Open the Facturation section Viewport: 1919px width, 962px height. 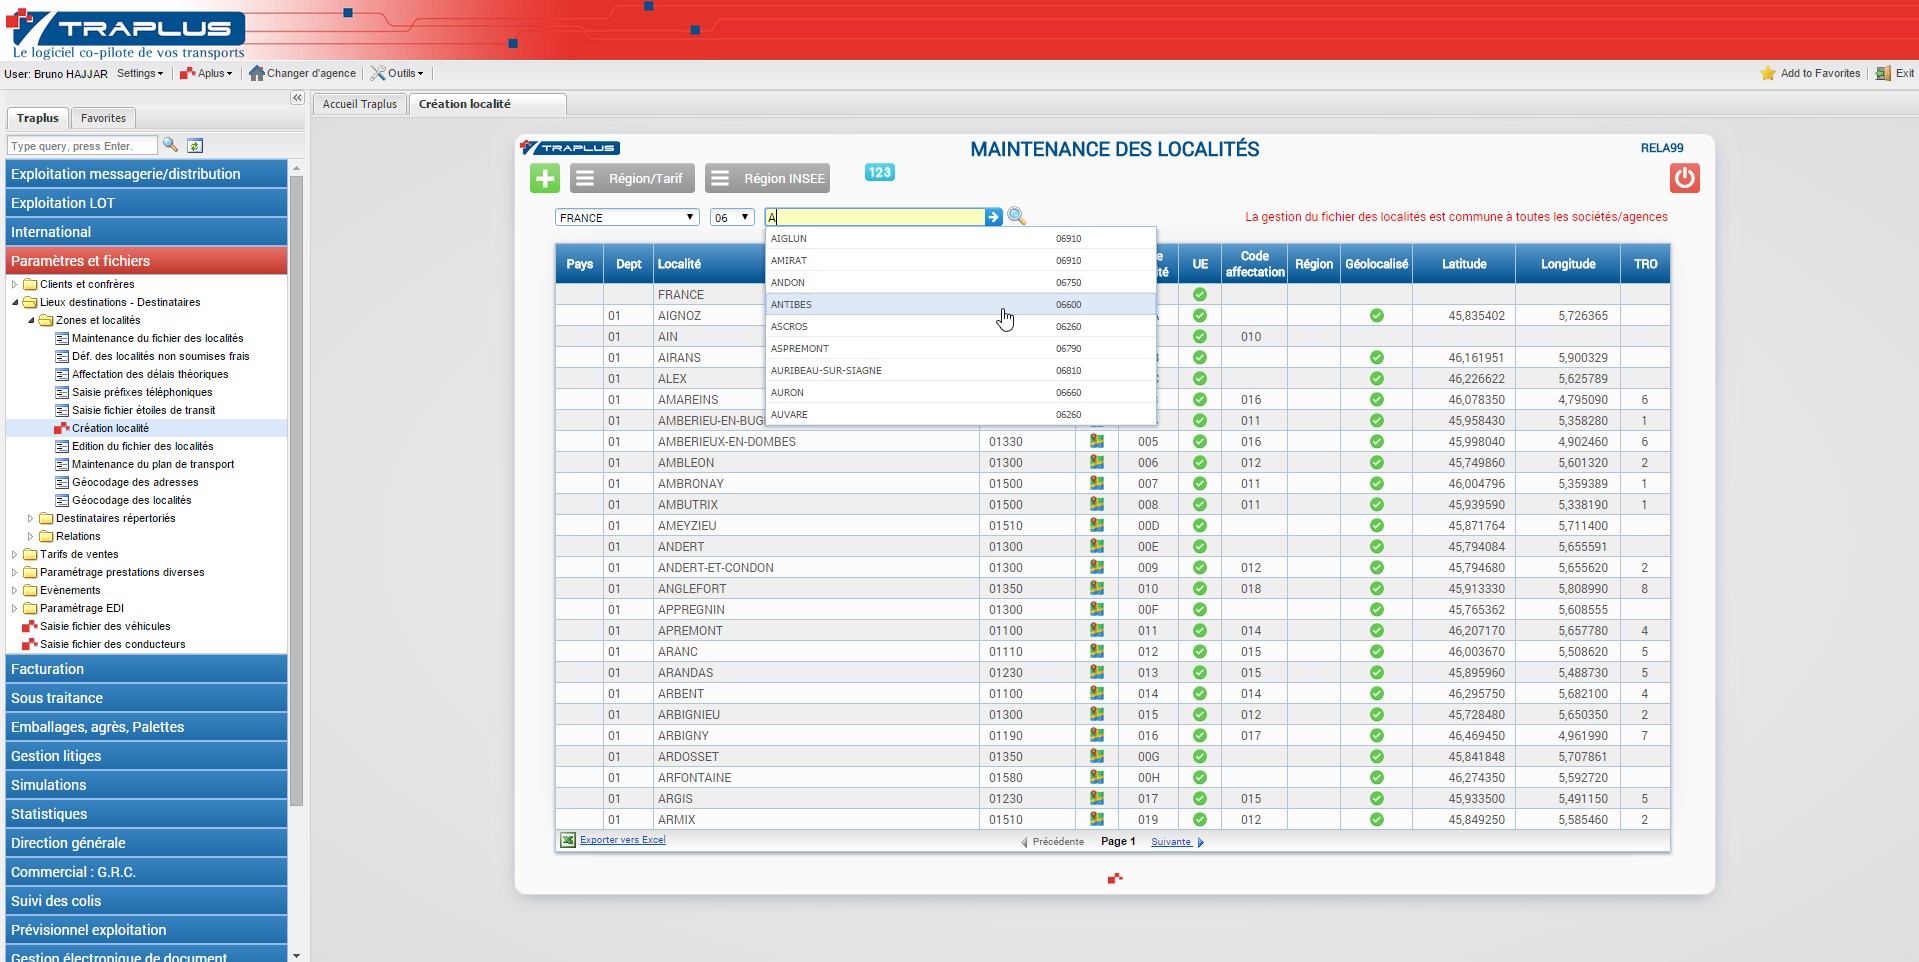147,669
